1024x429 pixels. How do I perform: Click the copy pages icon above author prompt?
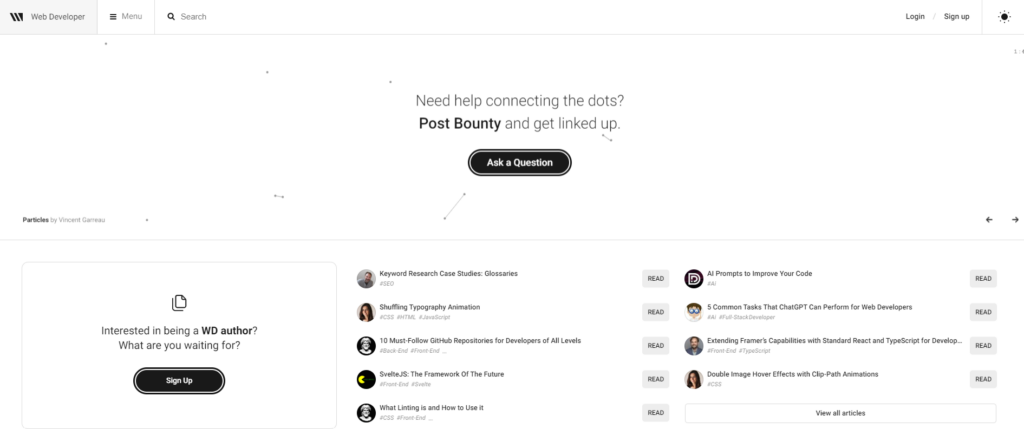(179, 302)
